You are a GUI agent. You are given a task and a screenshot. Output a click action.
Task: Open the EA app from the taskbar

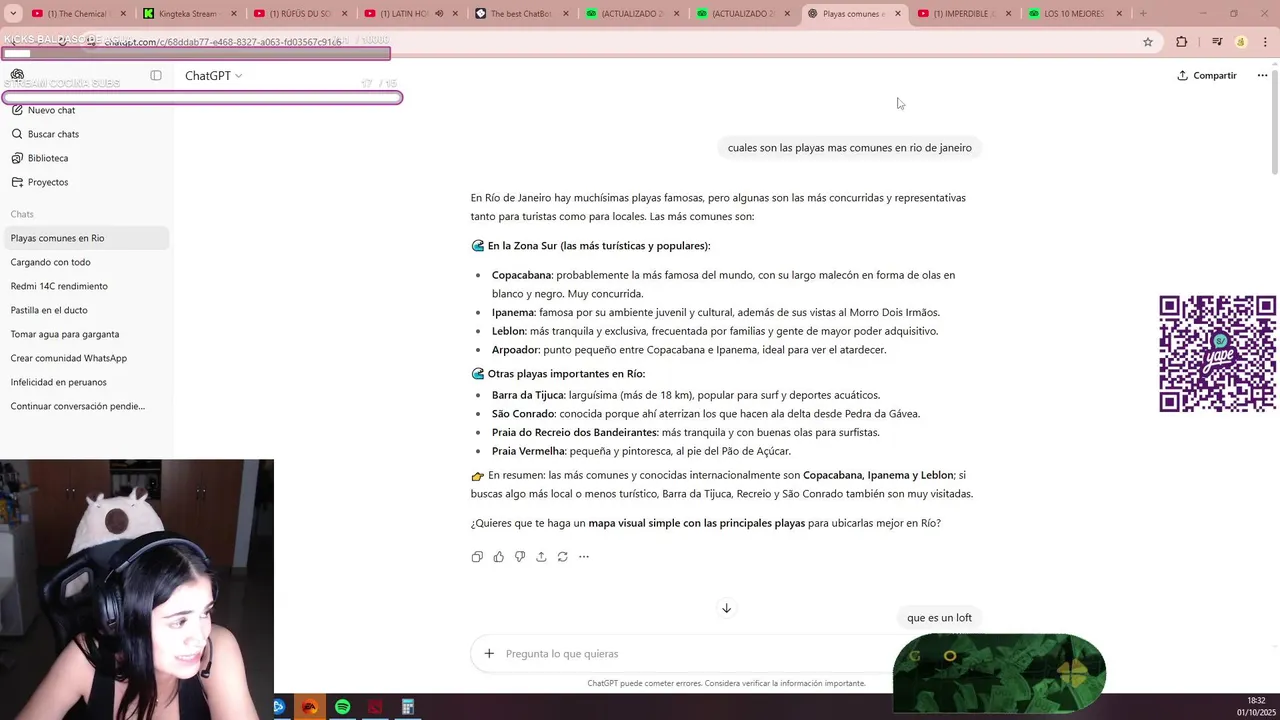click(x=310, y=707)
